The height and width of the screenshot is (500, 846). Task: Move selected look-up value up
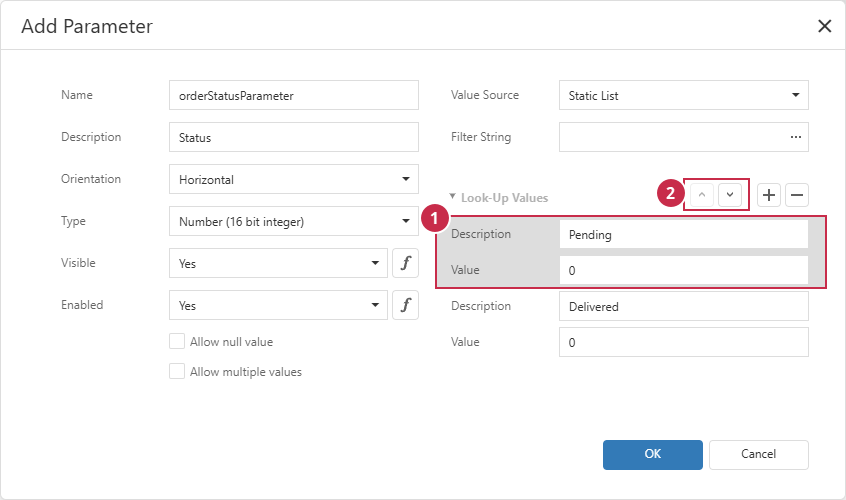pos(701,195)
